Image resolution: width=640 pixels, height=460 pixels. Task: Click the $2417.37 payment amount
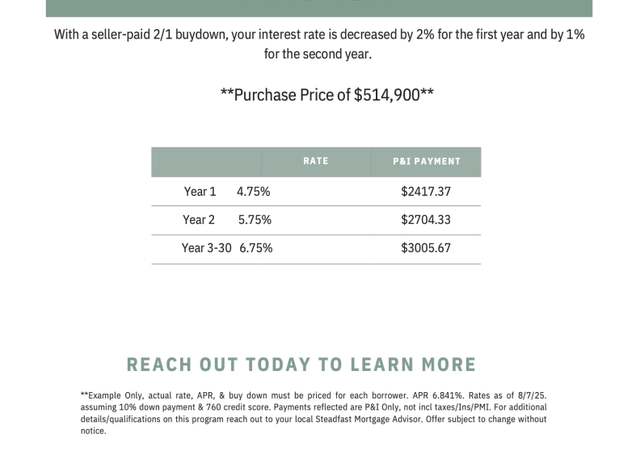coord(426,191)
